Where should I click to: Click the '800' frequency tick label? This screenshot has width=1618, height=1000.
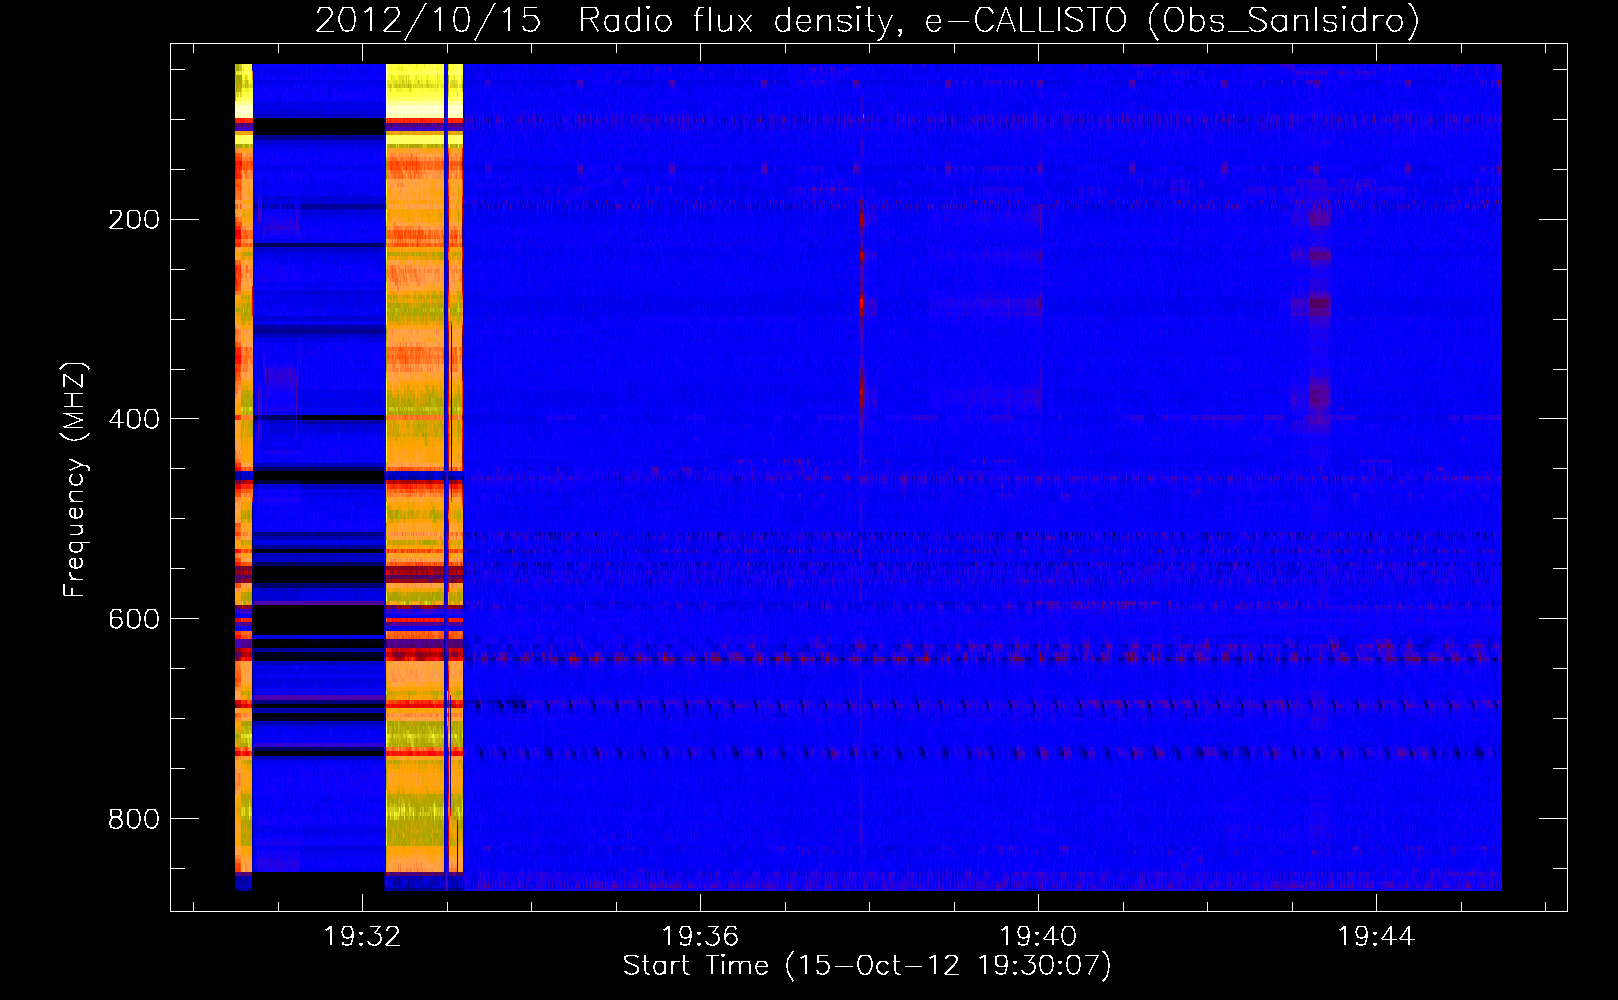(134, 819)
